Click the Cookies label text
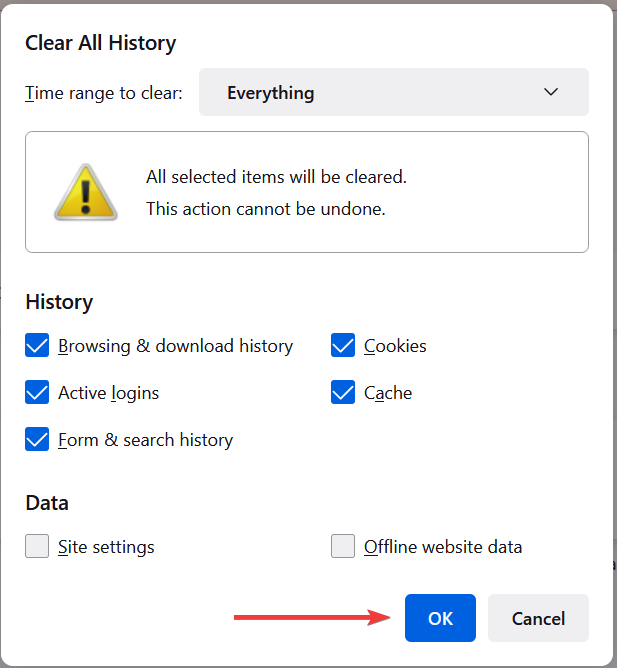The width and height of the screenshot is (617, 668). [395, 346]
